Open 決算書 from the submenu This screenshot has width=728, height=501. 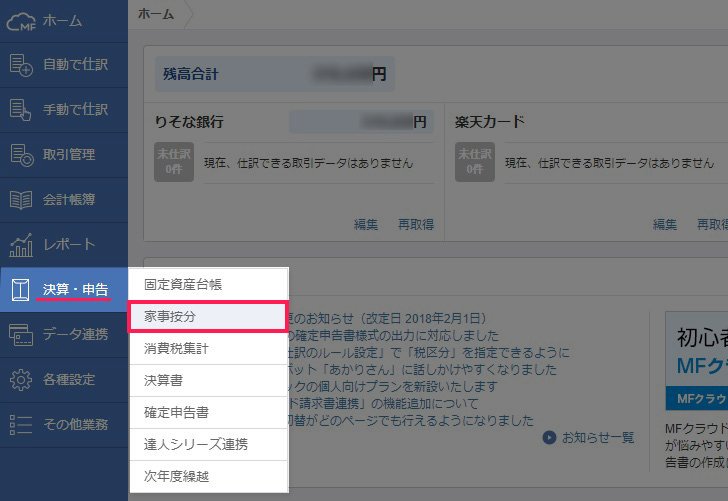pyautogui.click(x=208, y=381)
